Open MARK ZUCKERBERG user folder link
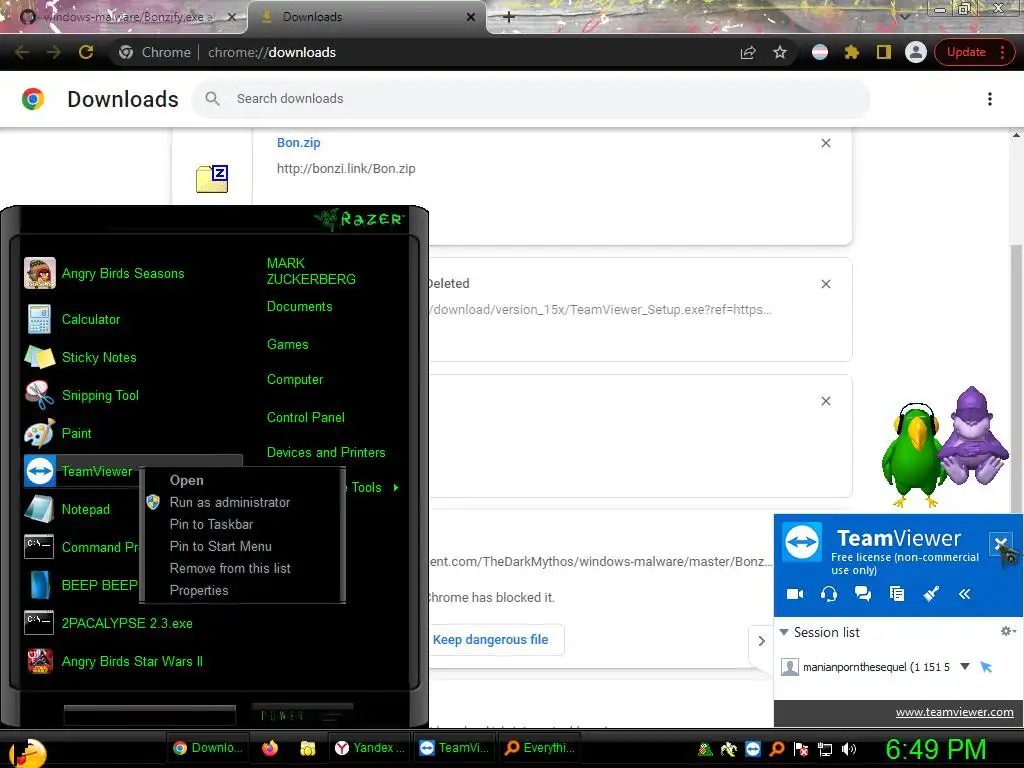The width and height of the screenshot is (1024, 768). 311,271
